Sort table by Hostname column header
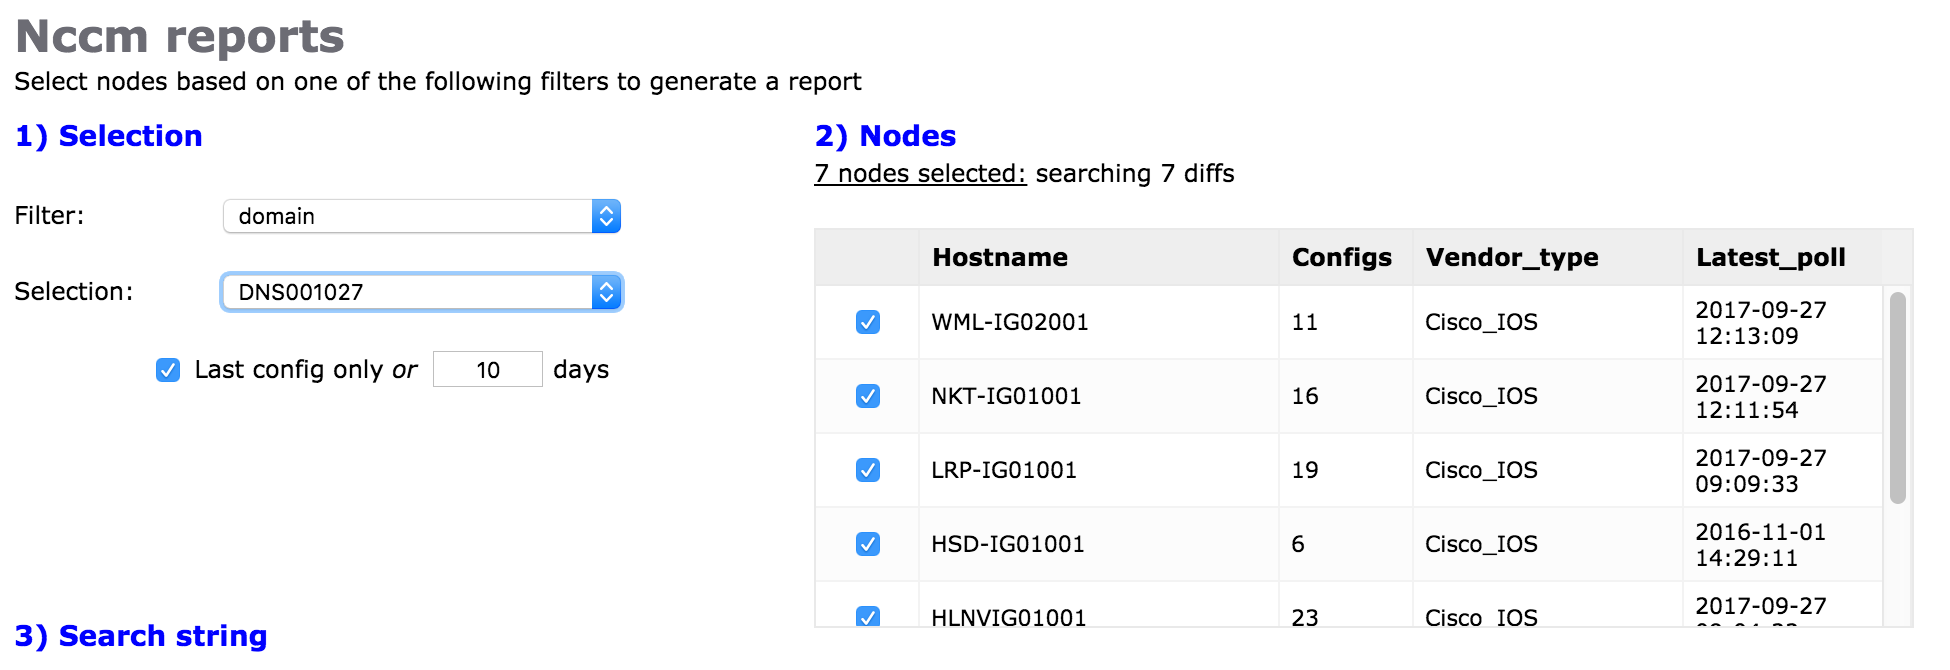The image size is (1950, 670). click(999, 258)
